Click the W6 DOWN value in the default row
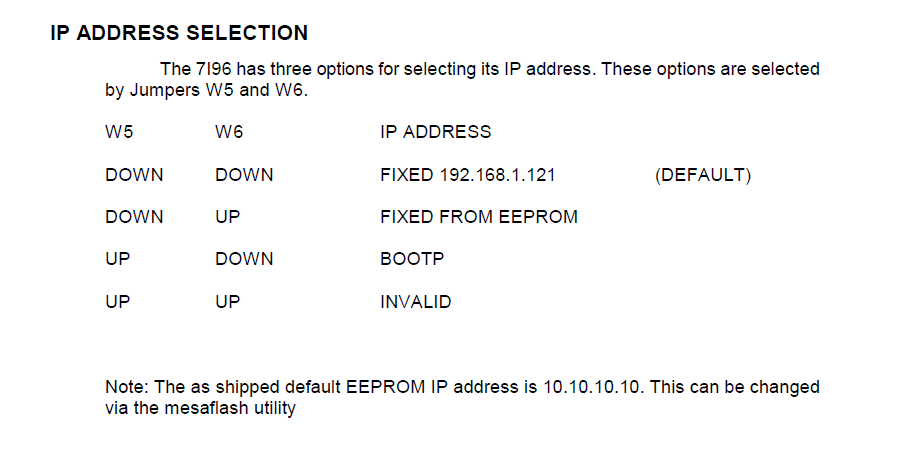898x449 pixels. pos(243,175)
